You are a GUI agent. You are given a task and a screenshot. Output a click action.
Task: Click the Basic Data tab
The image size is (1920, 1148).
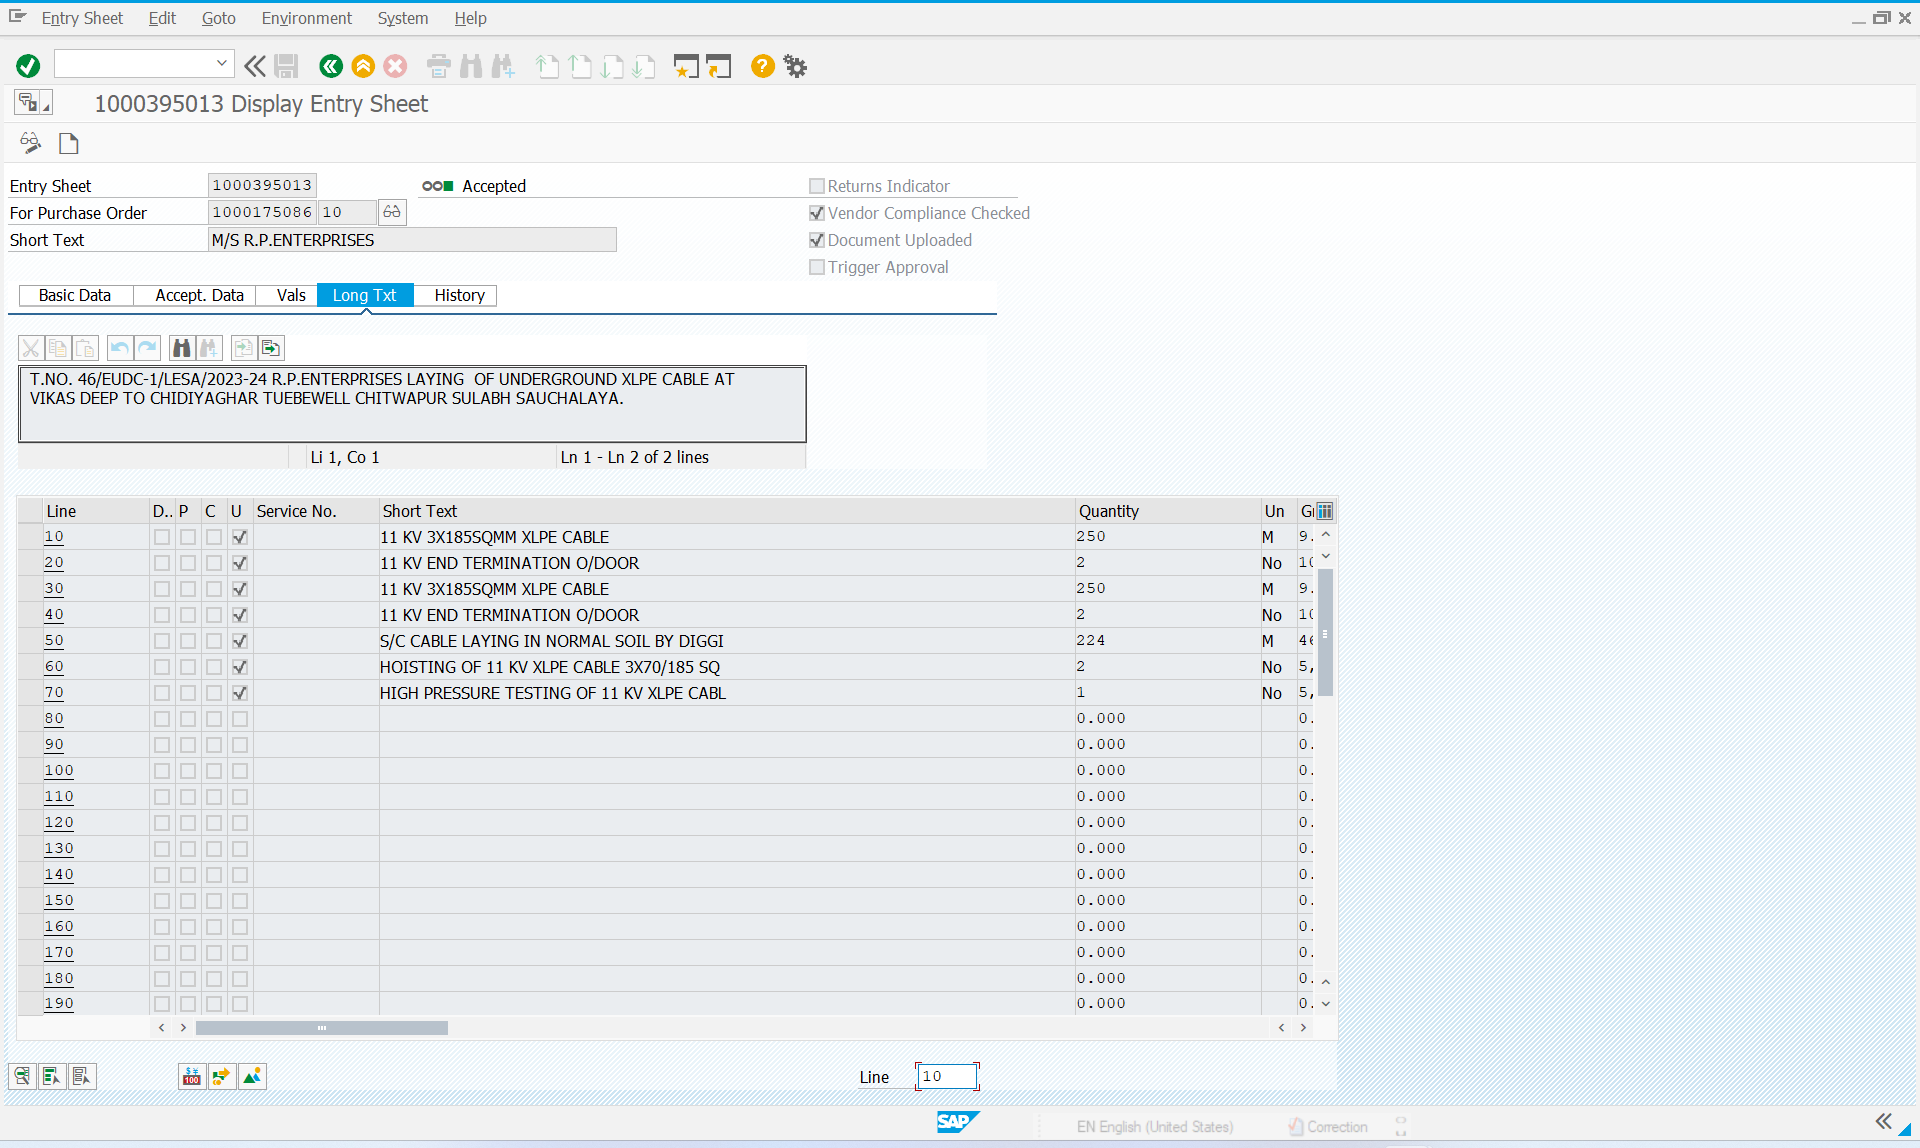pyautogui.click(x=75, y=295)
